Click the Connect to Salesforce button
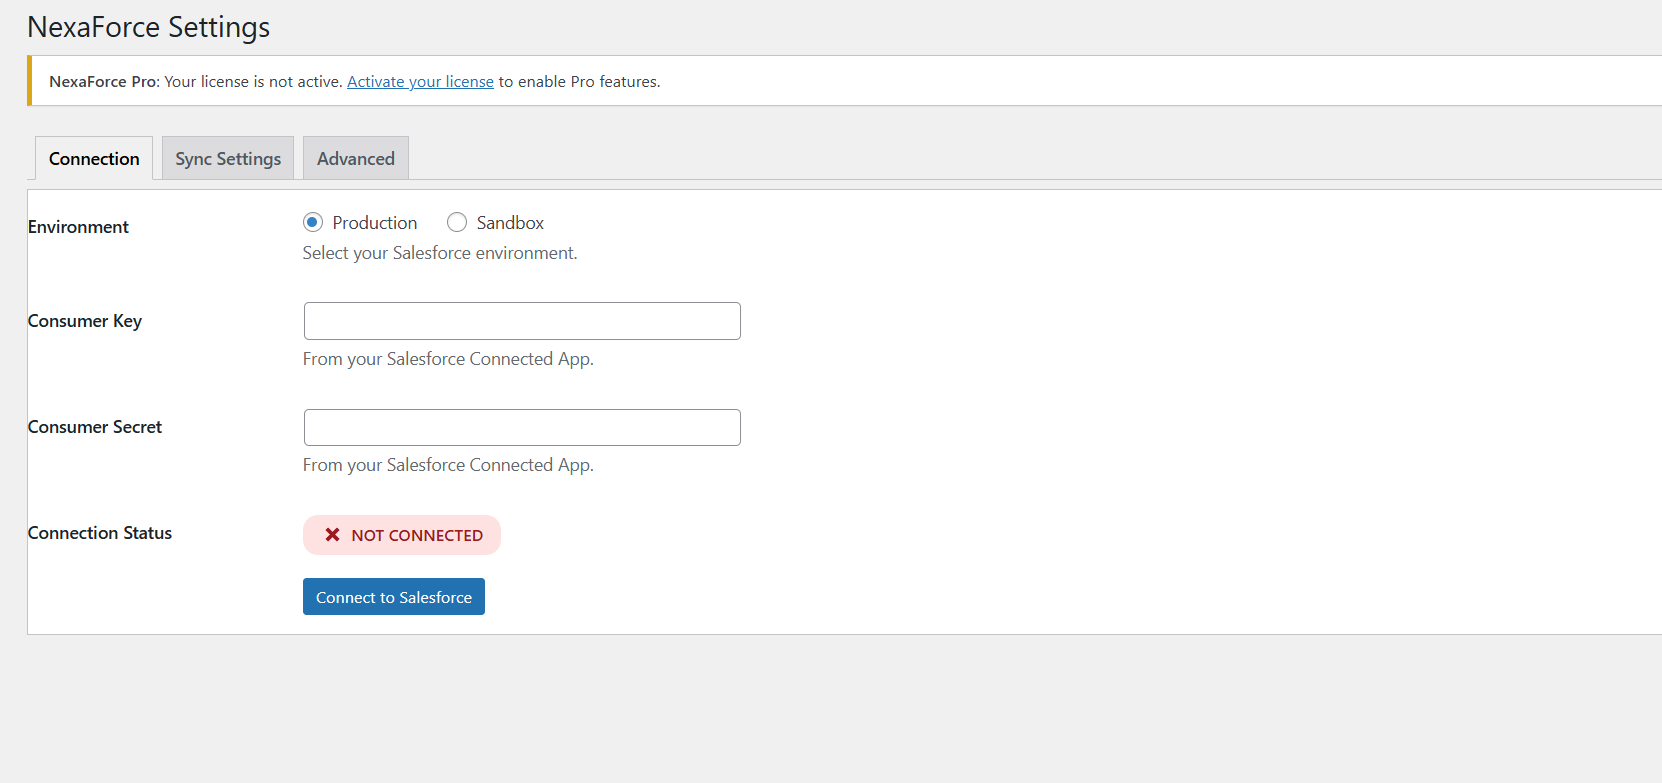Viewport: 1662px width, 783px height. 394,597
